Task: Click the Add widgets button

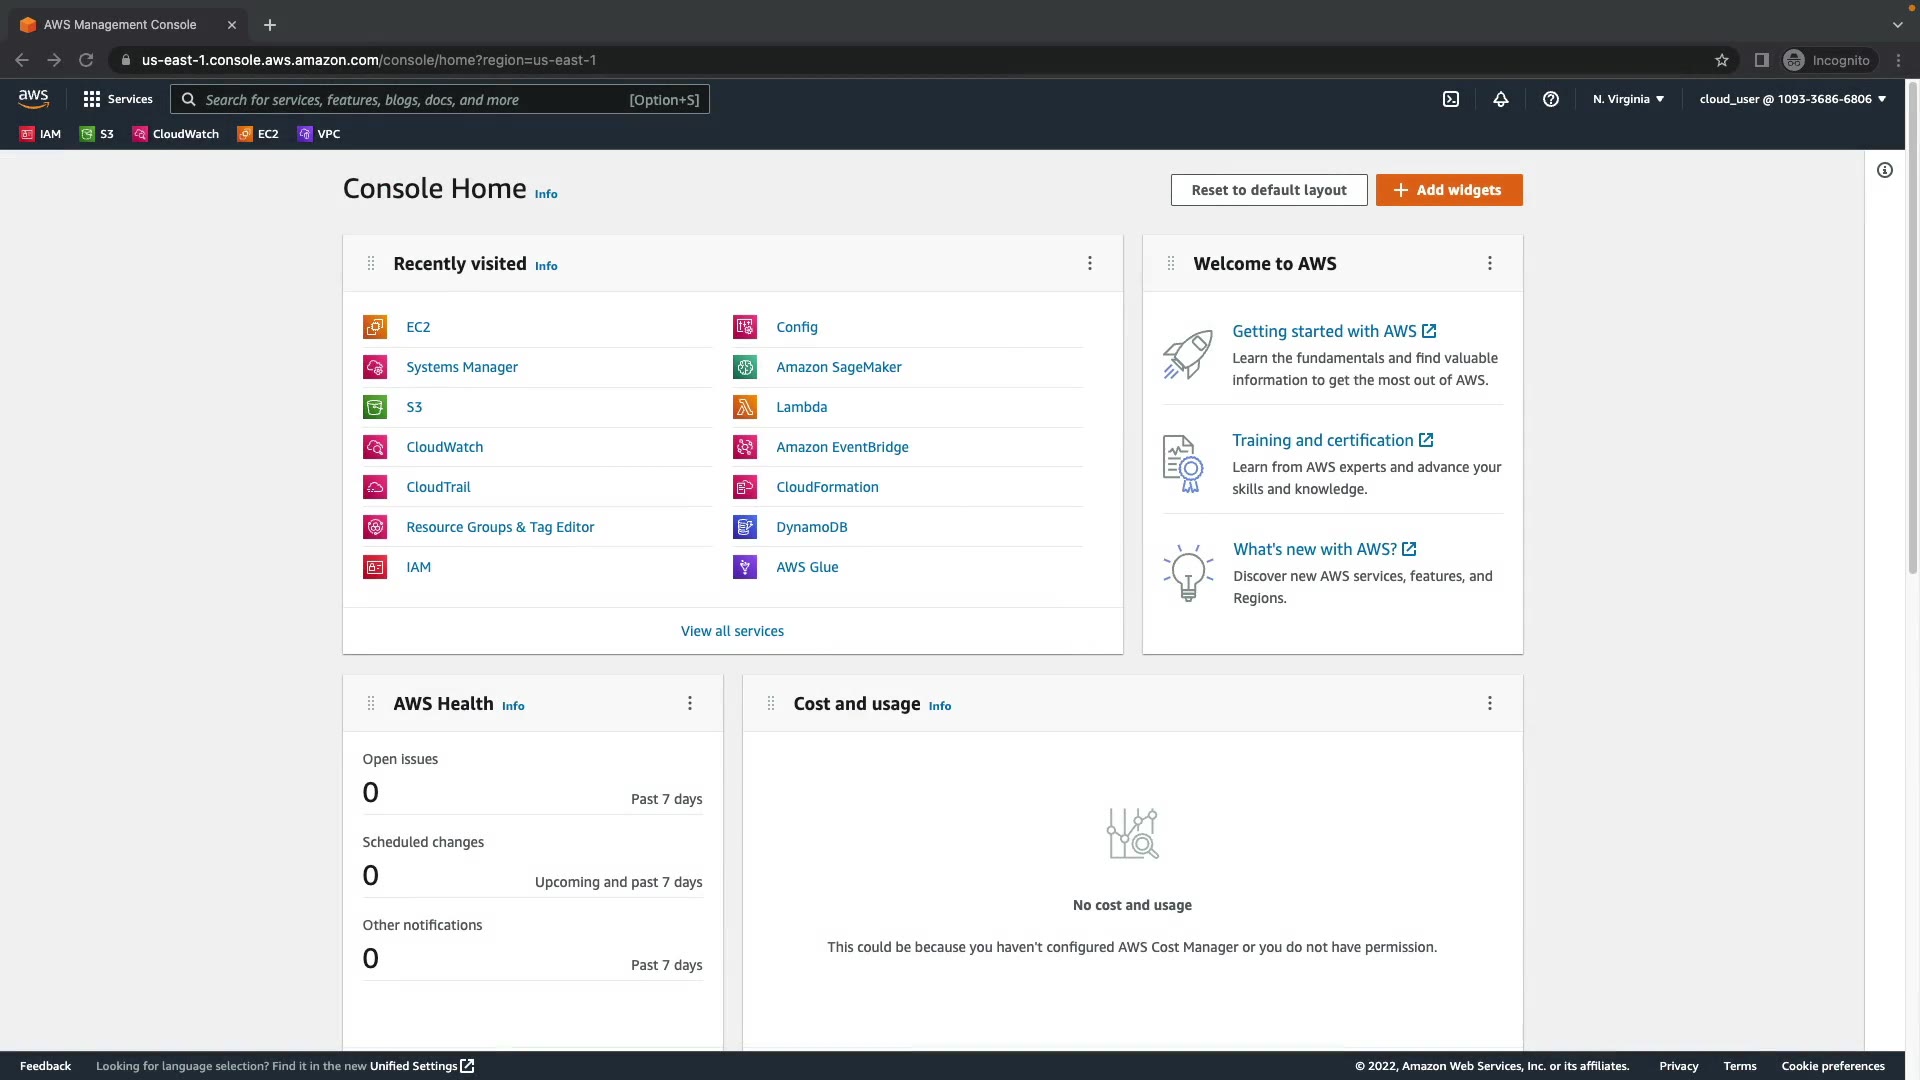Action: (x=1449, y=190)
